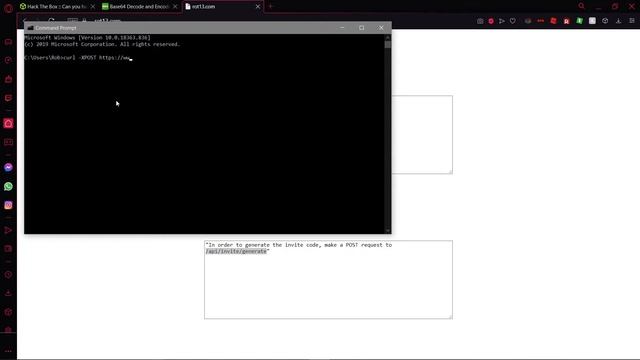Viewport: 640px width, 360px height.
Task: Close the Command Prompt window
Action: pos(381,28)
